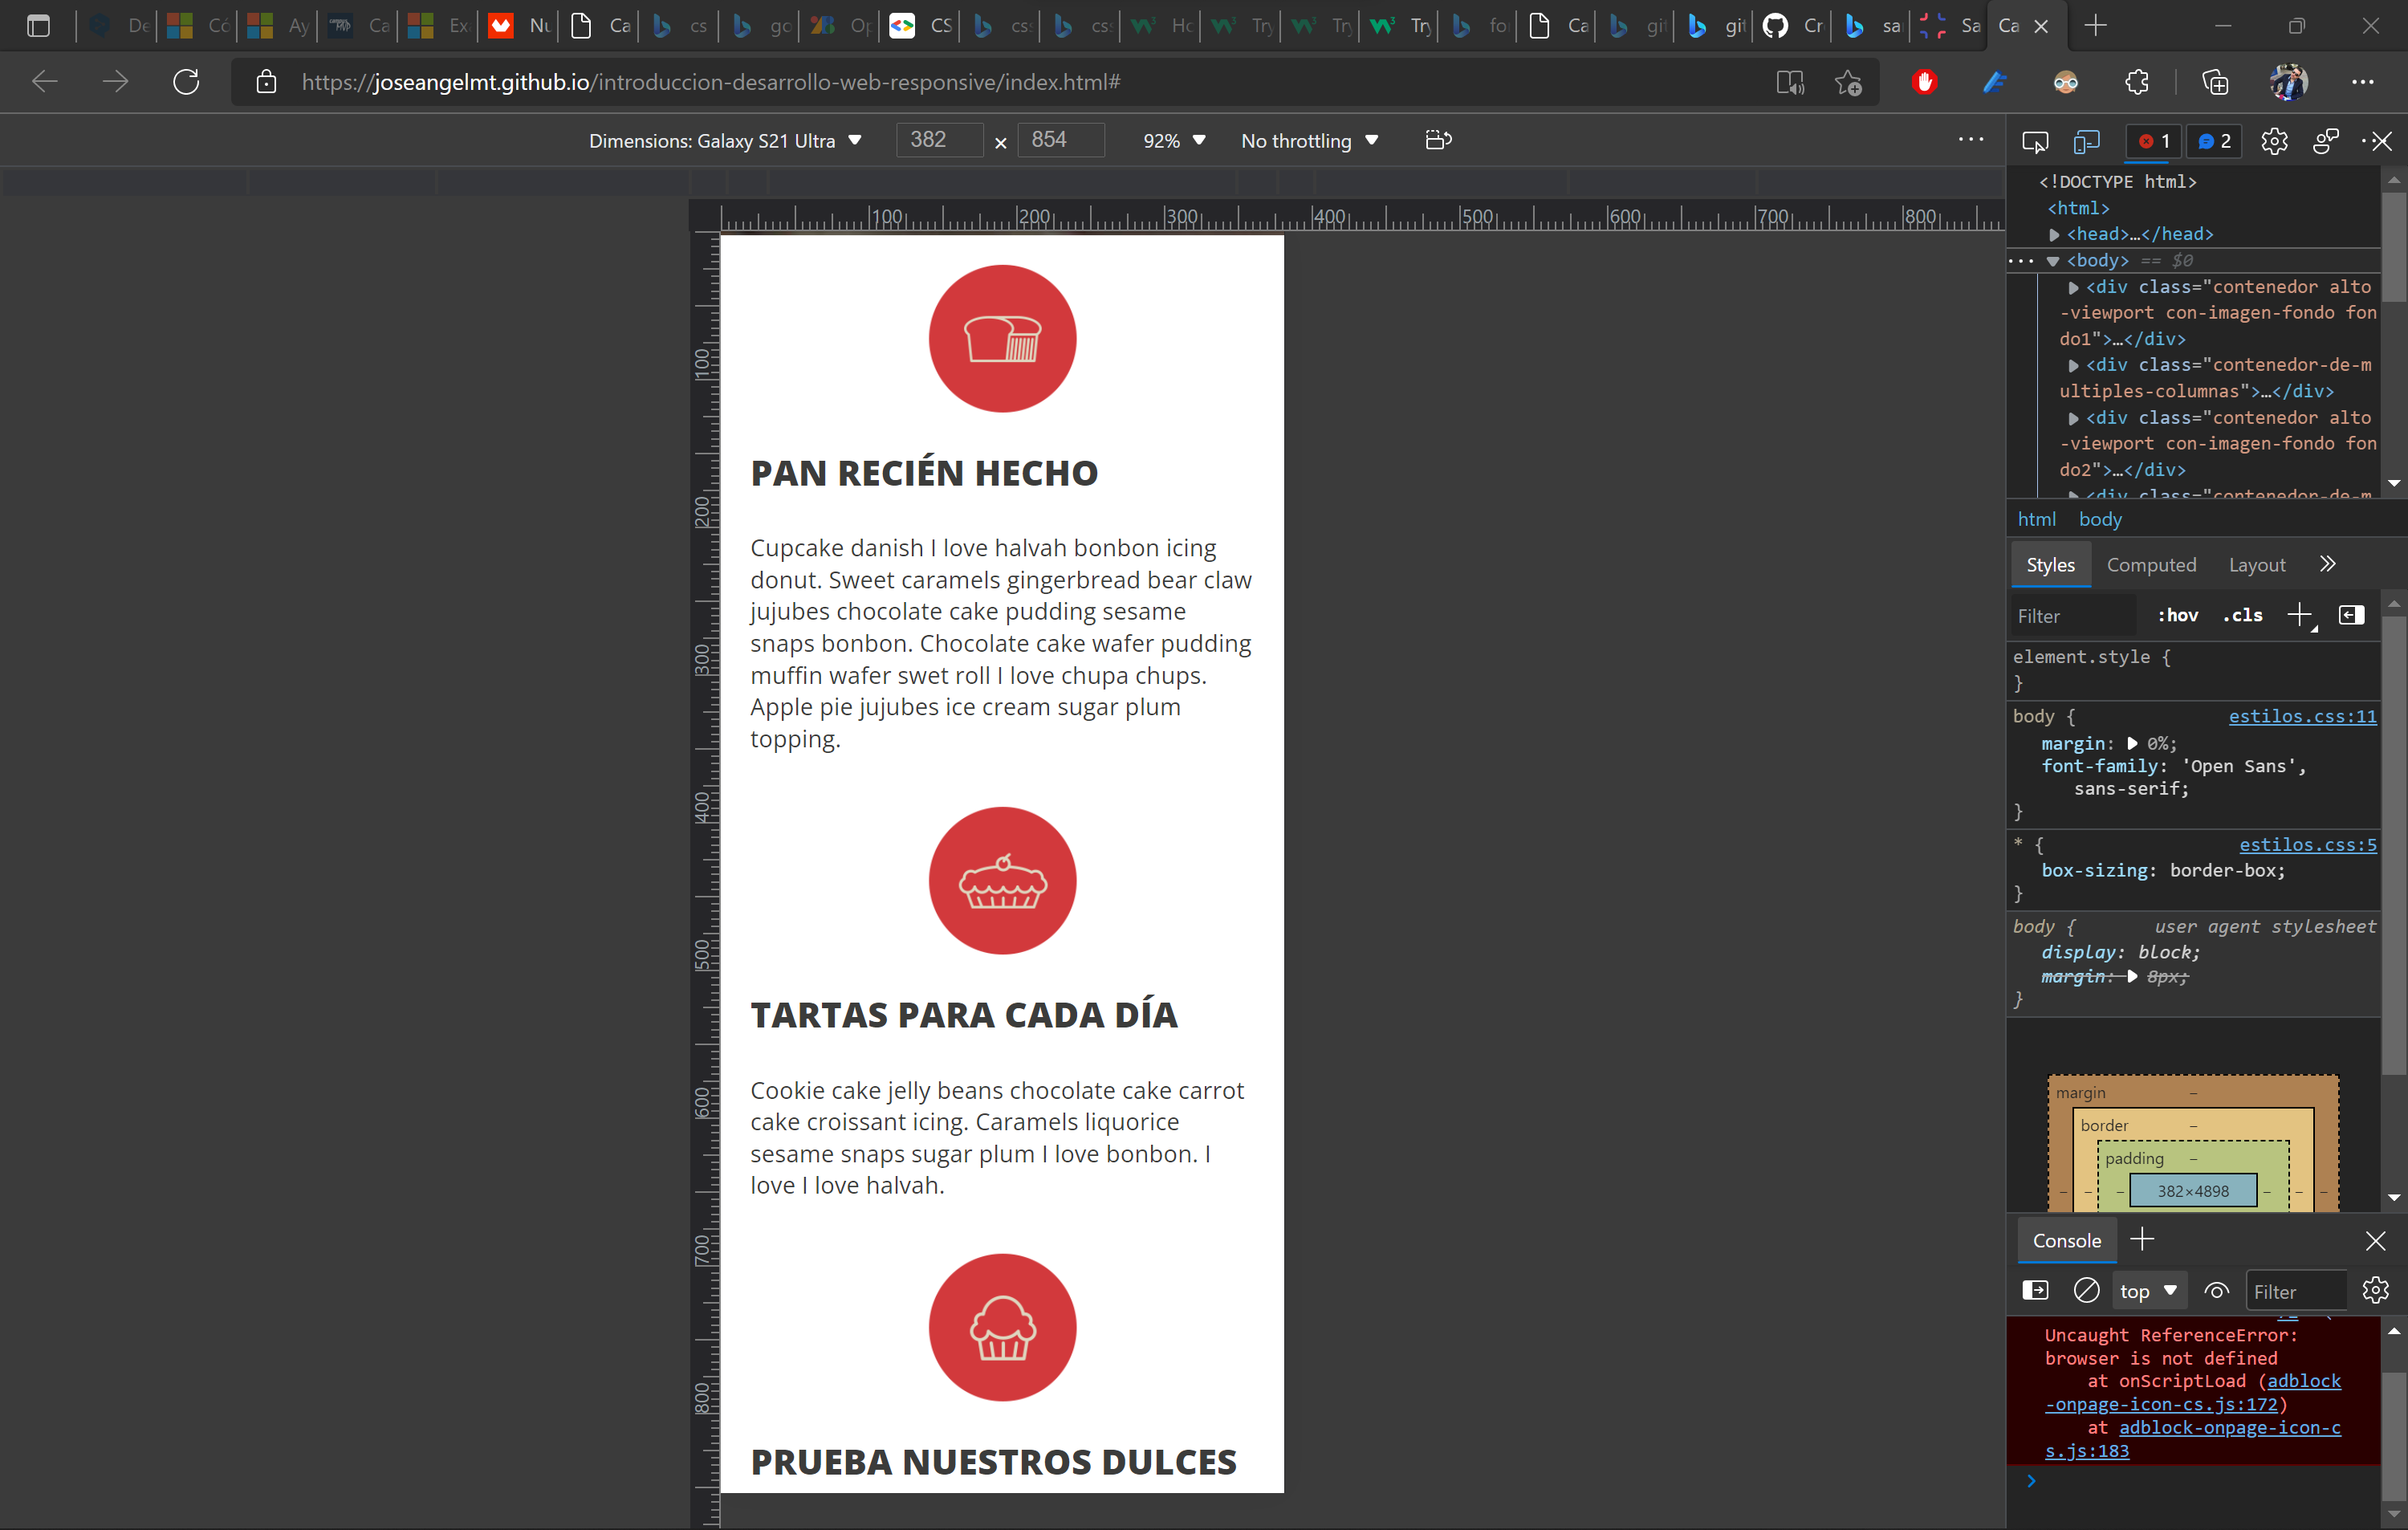The image size is (2408, 1530).
Task: Click the blue issues count badge
Action: click(2215, 141)
